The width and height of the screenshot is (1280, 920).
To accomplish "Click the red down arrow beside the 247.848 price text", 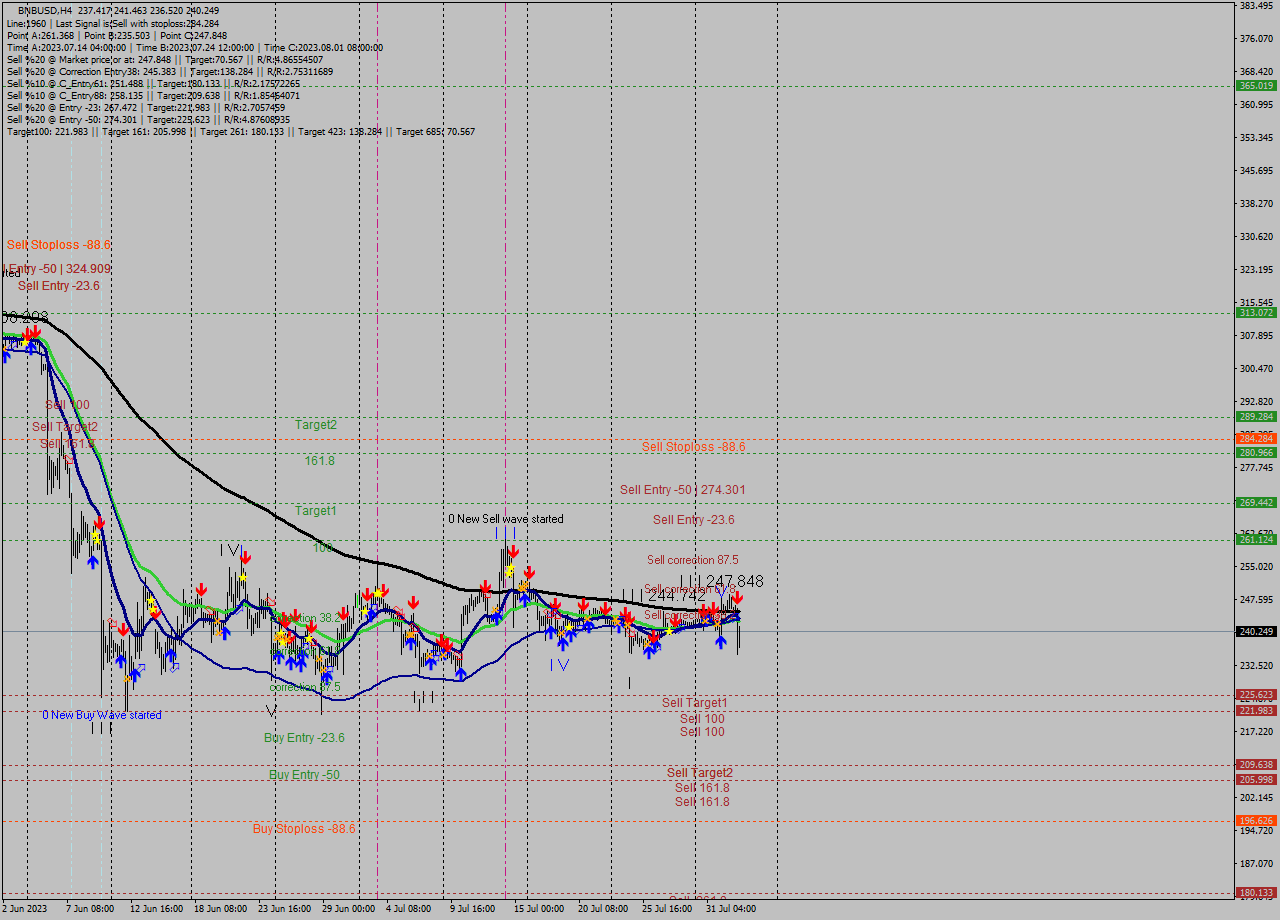I will 738,600.
